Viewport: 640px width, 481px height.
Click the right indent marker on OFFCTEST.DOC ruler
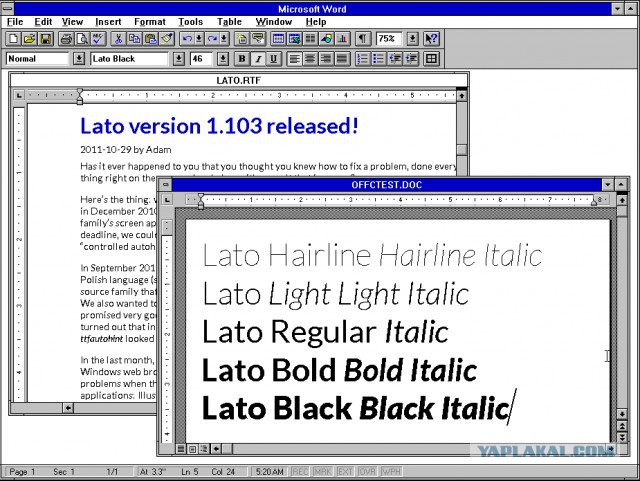(594, 203)
